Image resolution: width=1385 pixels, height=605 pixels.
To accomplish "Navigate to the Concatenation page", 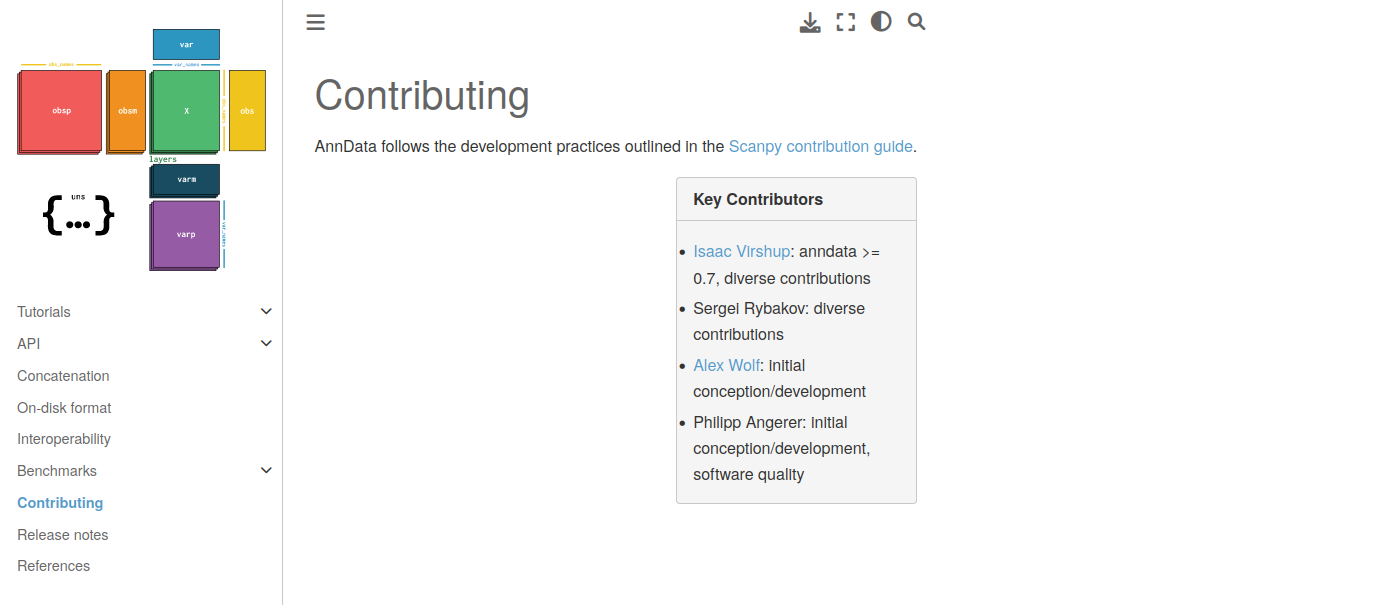I will [63, 375].
